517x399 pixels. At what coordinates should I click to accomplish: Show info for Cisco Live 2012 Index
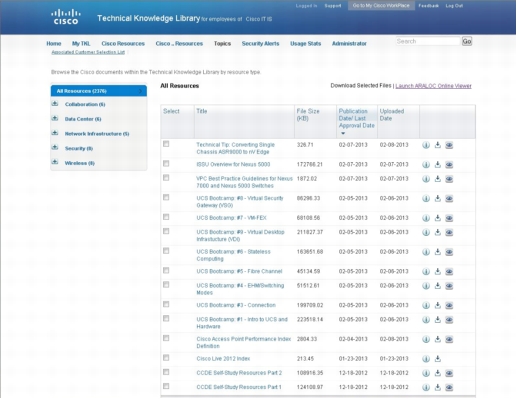pyautogui.click(x=426, y=359)
